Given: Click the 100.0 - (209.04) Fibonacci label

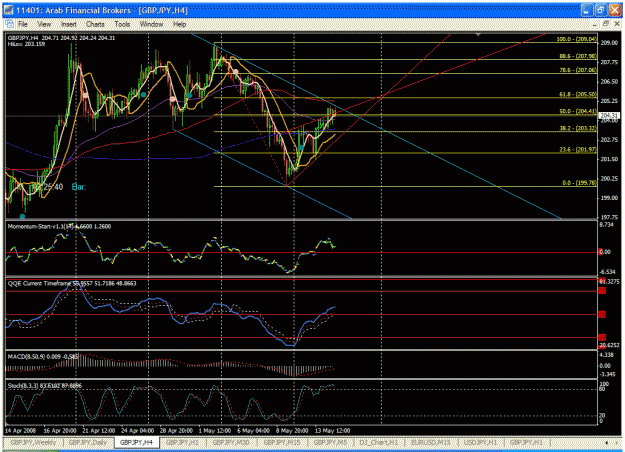Looking at the screenshot, I should coord(577,39).
